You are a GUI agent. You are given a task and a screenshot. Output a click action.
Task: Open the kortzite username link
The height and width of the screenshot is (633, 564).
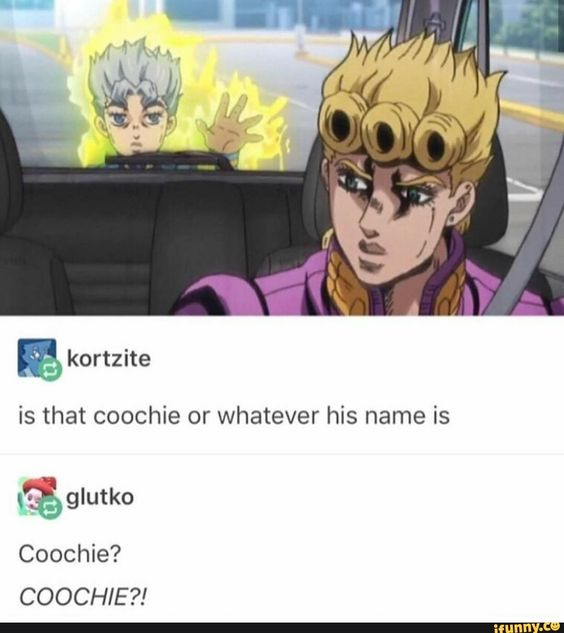(x=109, y=358)
